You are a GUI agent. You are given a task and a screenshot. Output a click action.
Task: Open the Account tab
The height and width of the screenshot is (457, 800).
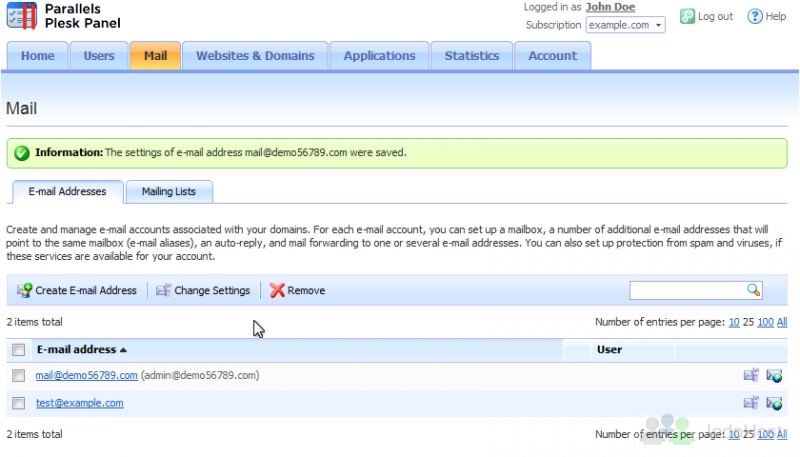point(553,56)
